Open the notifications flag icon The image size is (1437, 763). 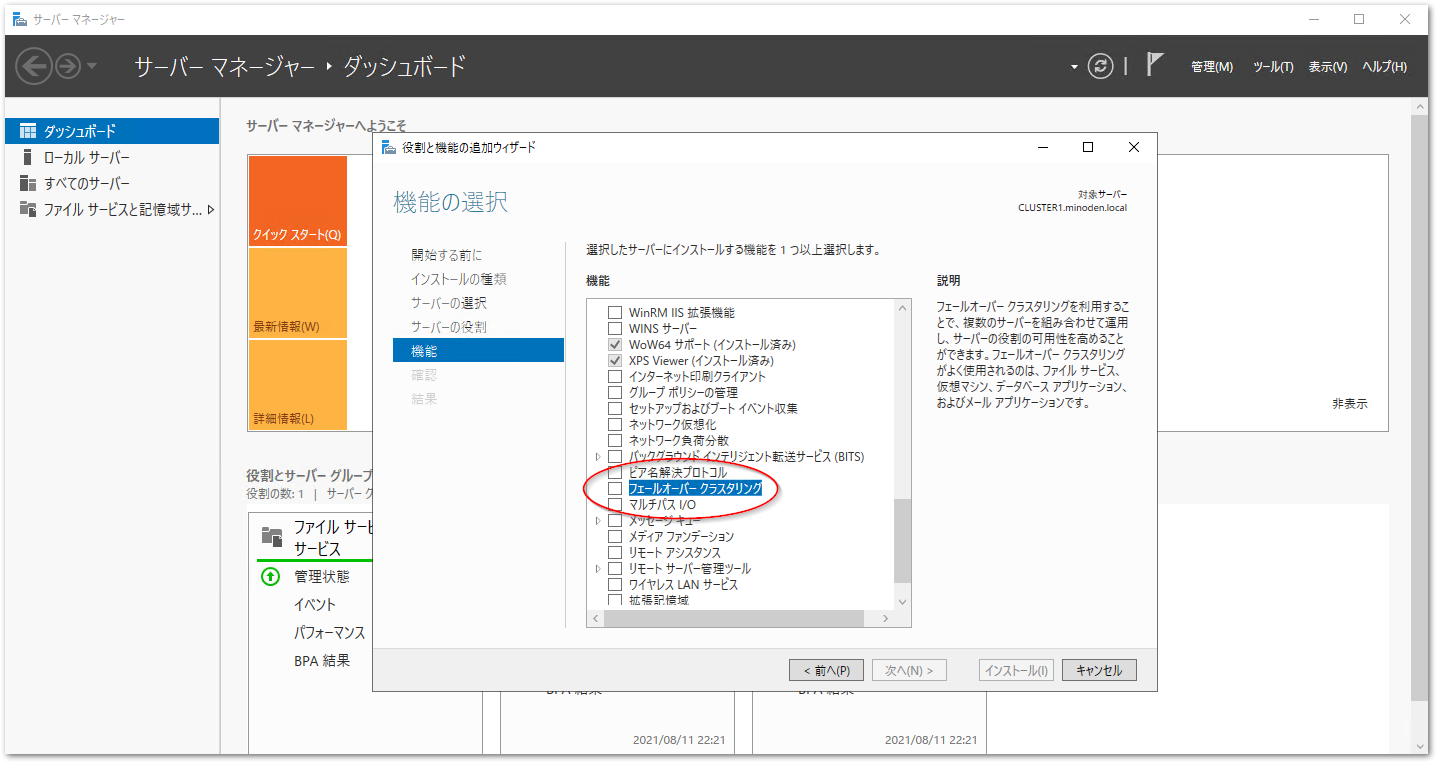[1154, 62]
